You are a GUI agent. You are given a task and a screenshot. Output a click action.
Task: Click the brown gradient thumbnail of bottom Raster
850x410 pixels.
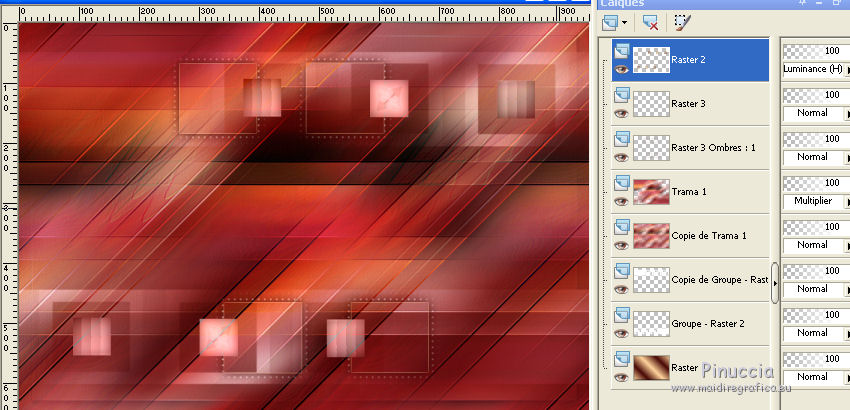(652, 368)
